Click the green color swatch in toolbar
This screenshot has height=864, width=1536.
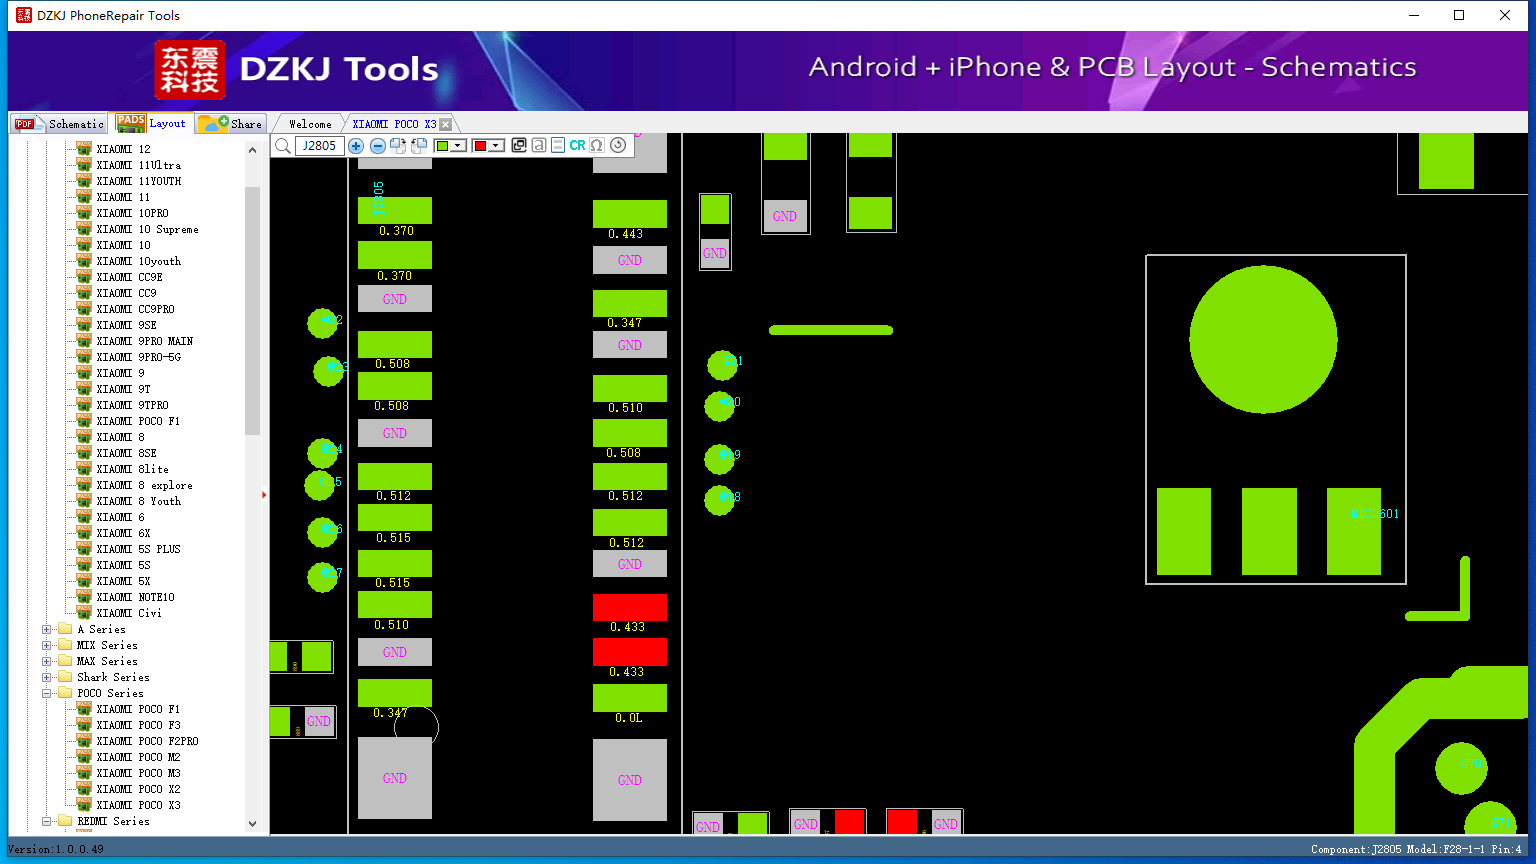tap(442, 146)
